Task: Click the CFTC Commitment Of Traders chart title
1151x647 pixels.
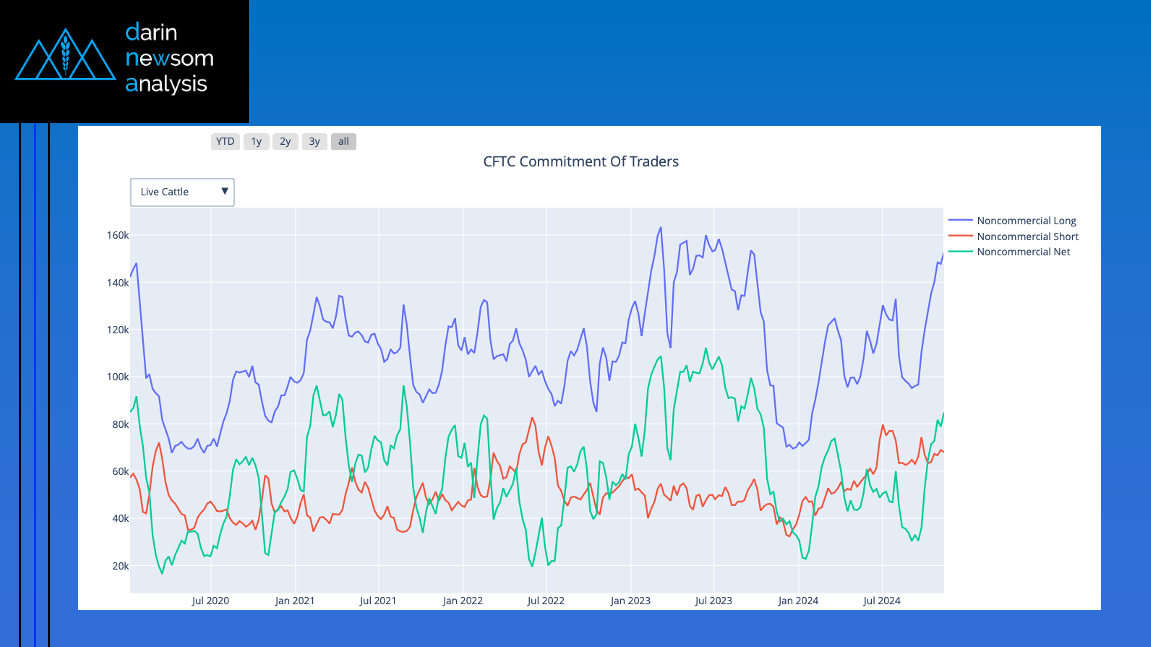Action: [x=581, y=162]
